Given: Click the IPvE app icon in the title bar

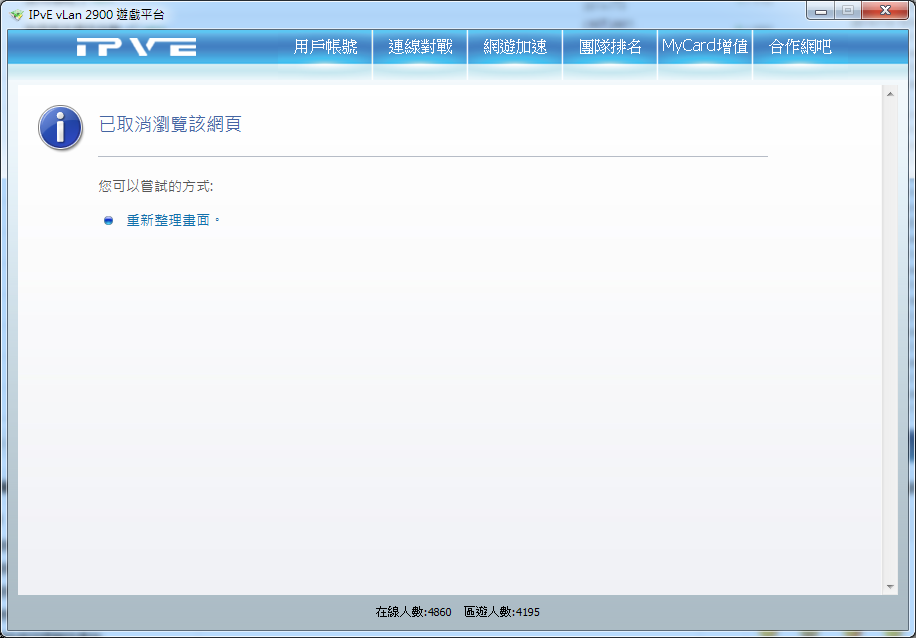Looking at the screenshot, I should 16,15.
